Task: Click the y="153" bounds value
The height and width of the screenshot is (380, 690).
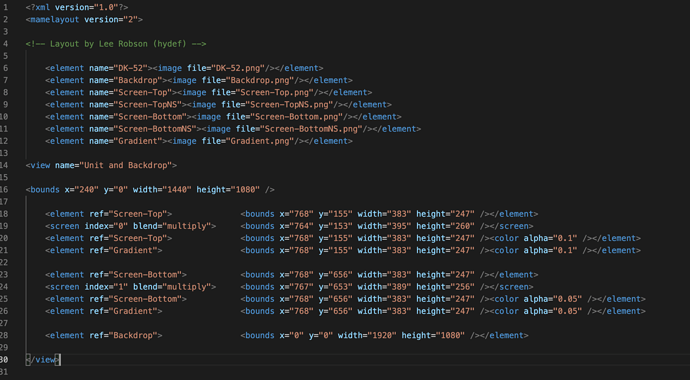Action: click(341, 226)
